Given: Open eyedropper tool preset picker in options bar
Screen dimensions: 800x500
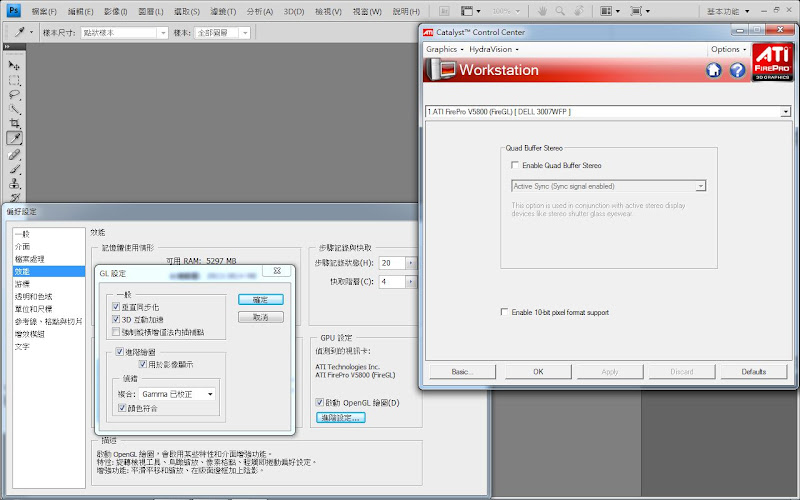Looking at the screenshot, I should pyautogui.click(x=23, y=32).
